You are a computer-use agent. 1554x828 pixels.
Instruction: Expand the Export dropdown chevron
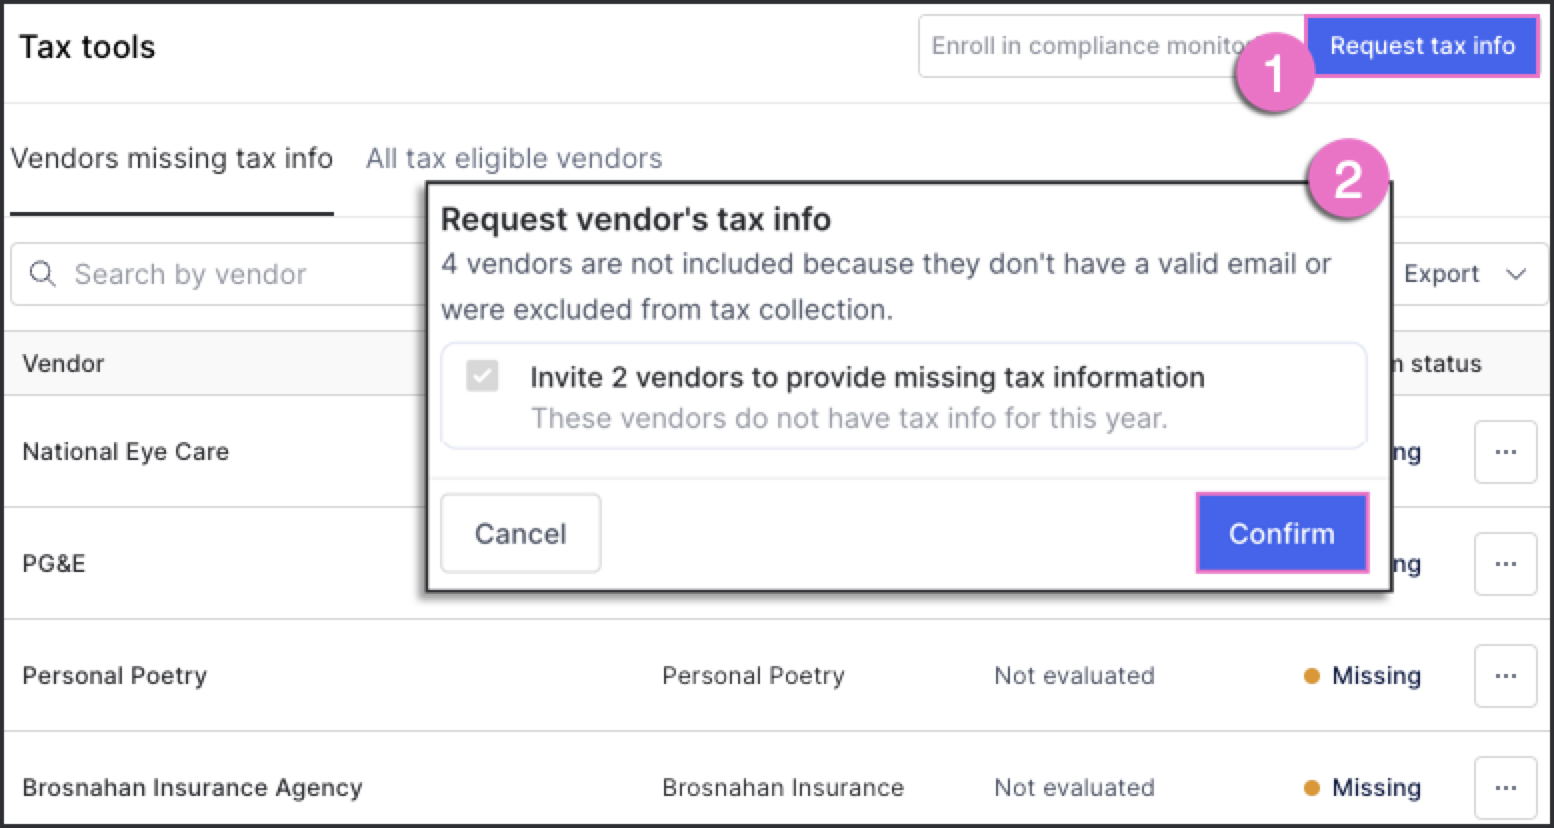(1516, 274)
